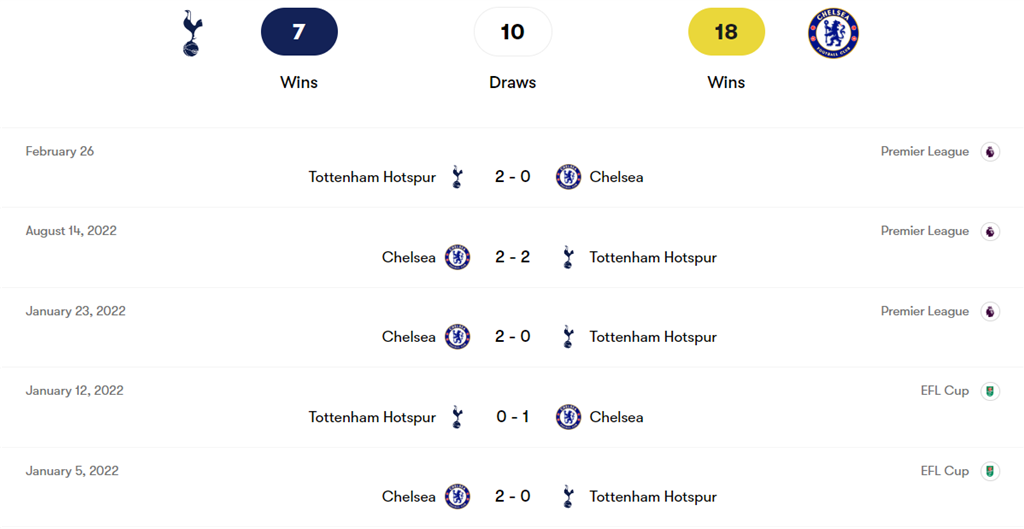Viewport: 1024px width, 529px height.
Task: Click the Premier League label on February 26
Action: coord(924,152)
